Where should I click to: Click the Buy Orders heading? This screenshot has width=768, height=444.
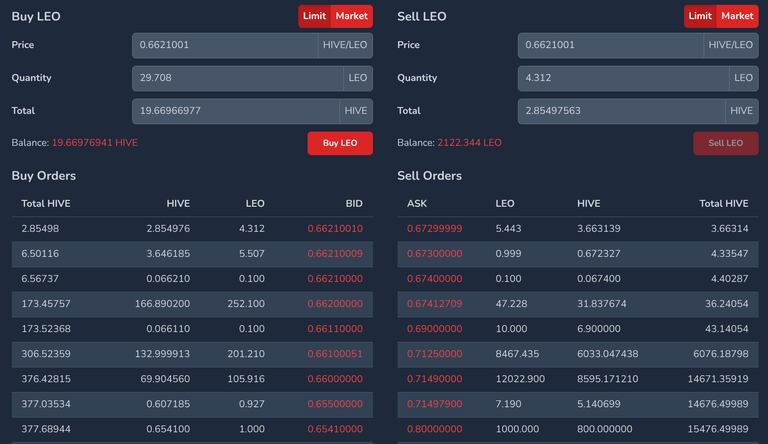[x=44, y=175]
